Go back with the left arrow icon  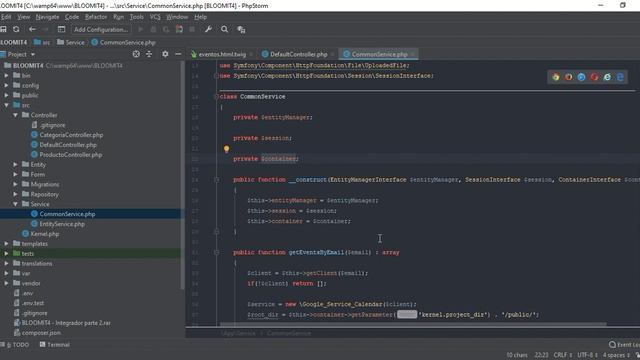pyautogui.click(x=32, y=29)
